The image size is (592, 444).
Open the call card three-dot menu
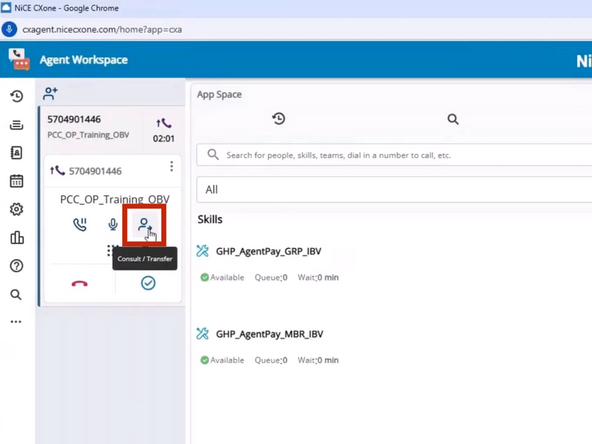(171, 166)
